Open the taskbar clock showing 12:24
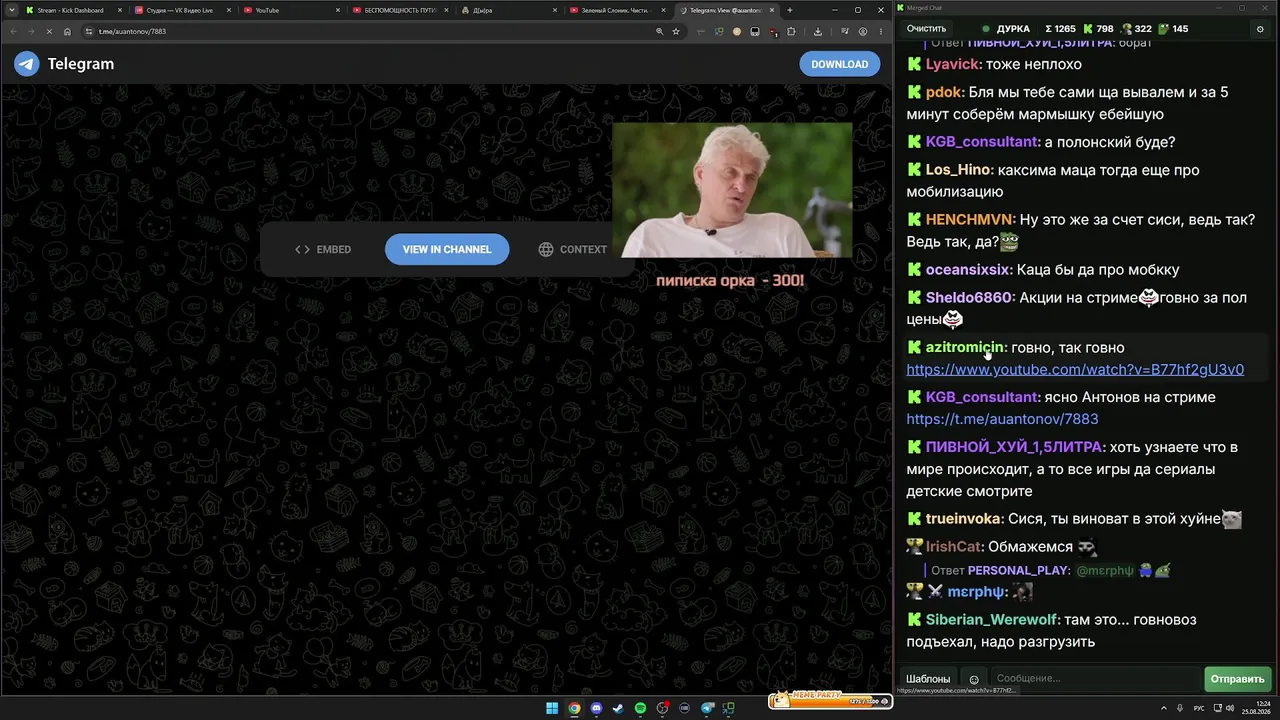This screenshot has width=1280, height=720. (x=1258, y=708)
